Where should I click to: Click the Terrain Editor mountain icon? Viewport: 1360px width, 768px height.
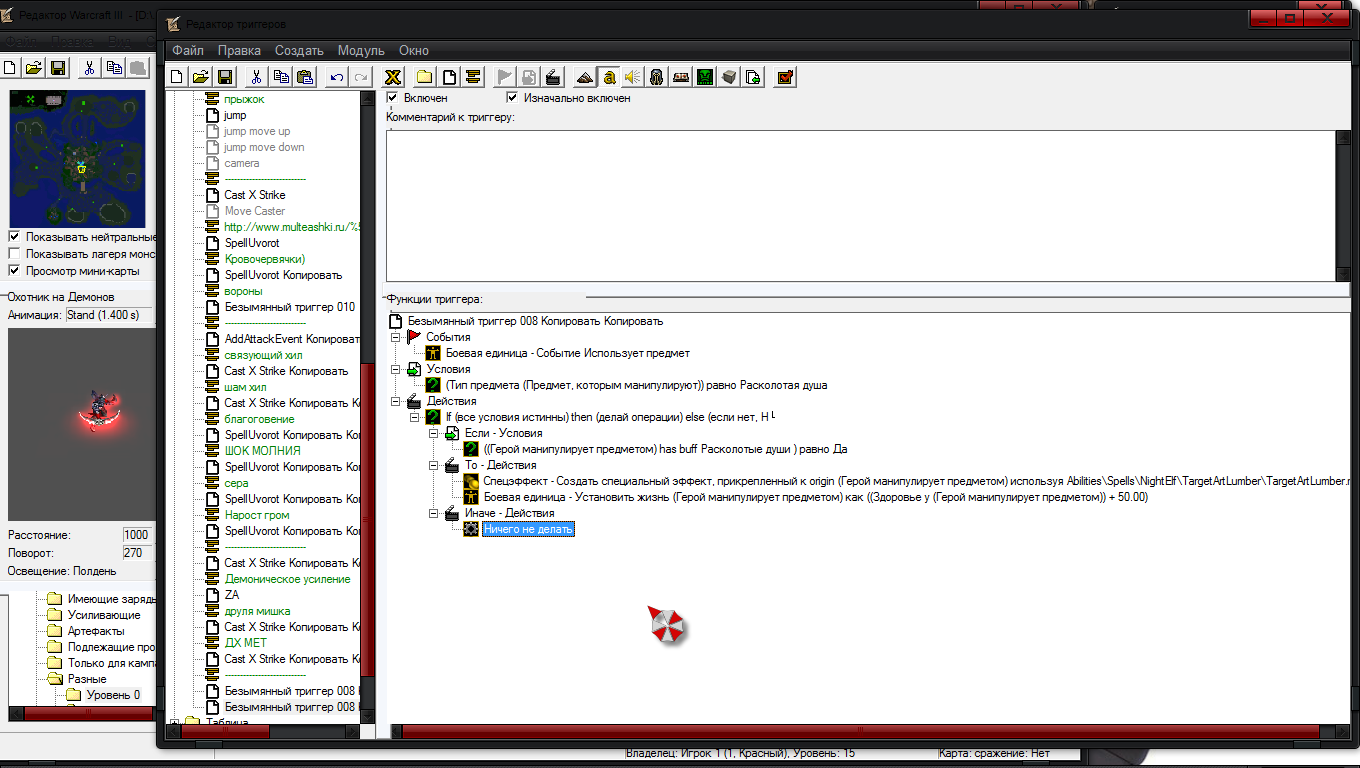point(583,77)
